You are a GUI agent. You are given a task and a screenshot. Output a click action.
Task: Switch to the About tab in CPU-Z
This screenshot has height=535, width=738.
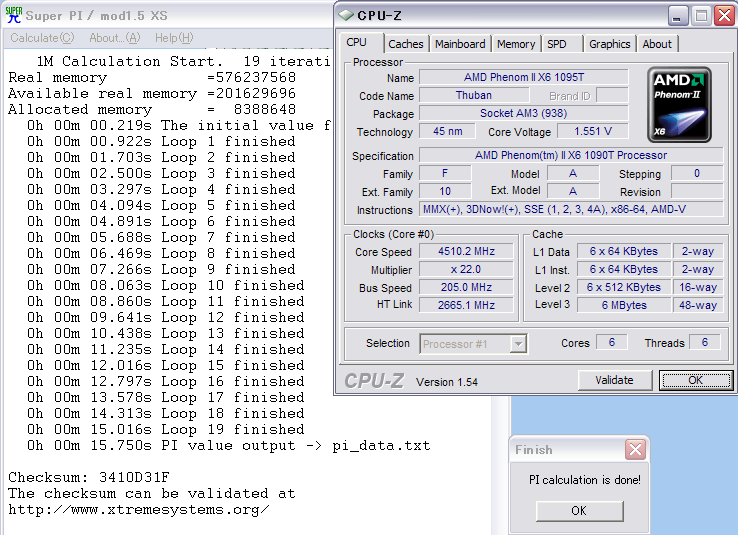(x=657, y=44)
